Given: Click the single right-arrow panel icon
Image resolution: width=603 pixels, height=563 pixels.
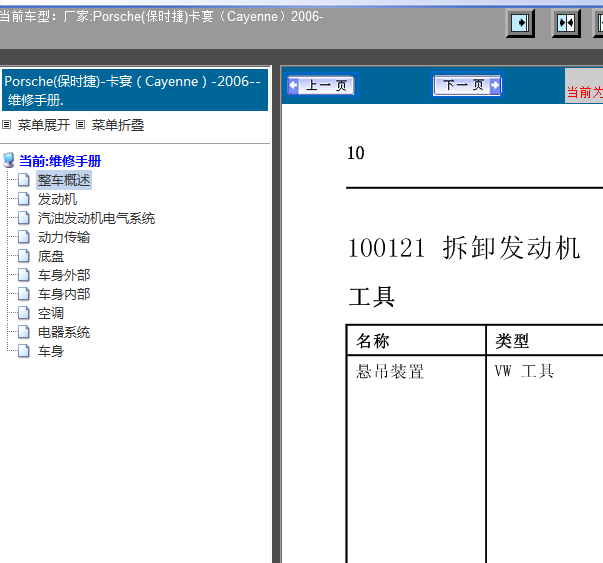Looking at the screenshot, I should click(520, 23).
